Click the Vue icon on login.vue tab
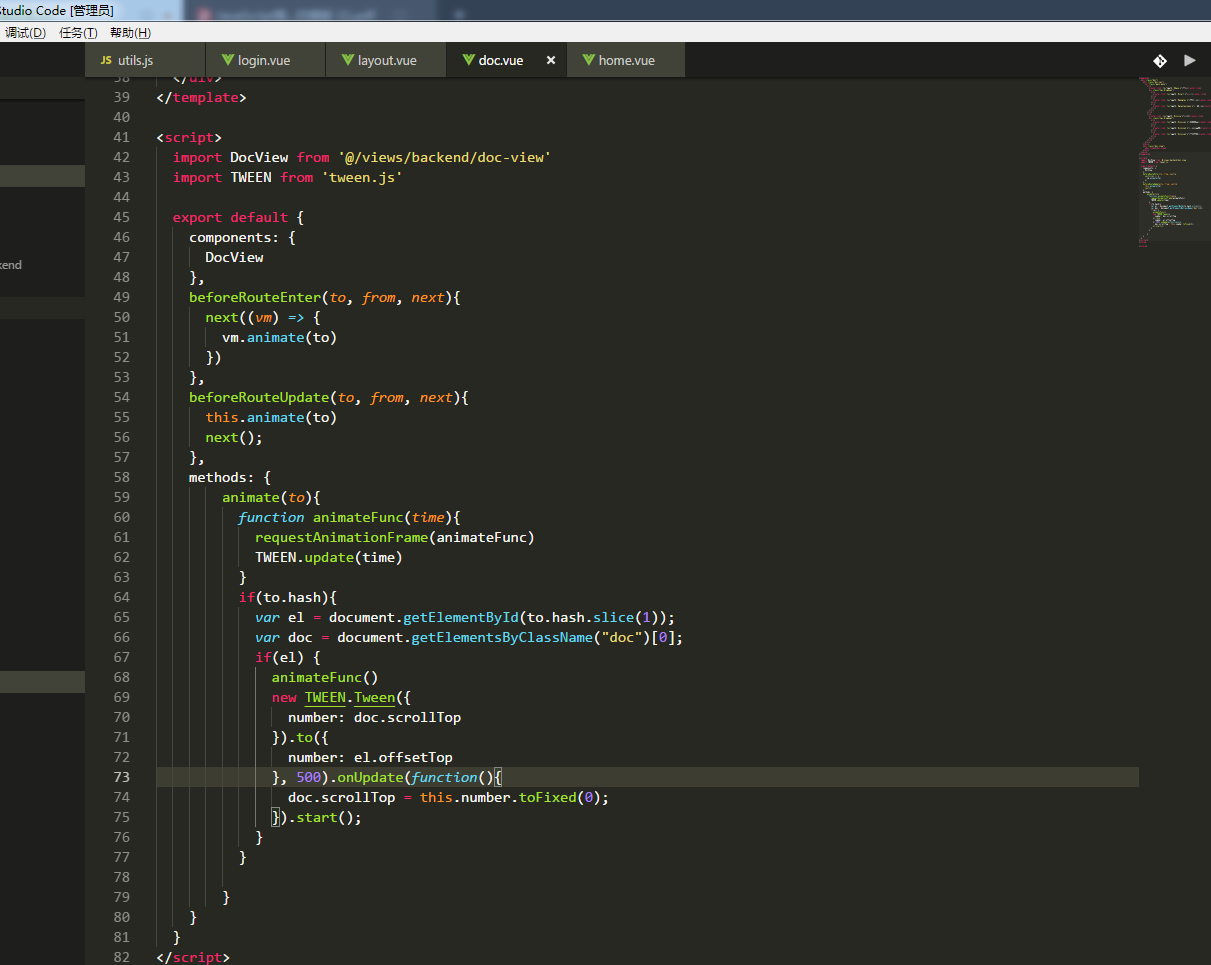1211x965 pixels. point(228,60)
